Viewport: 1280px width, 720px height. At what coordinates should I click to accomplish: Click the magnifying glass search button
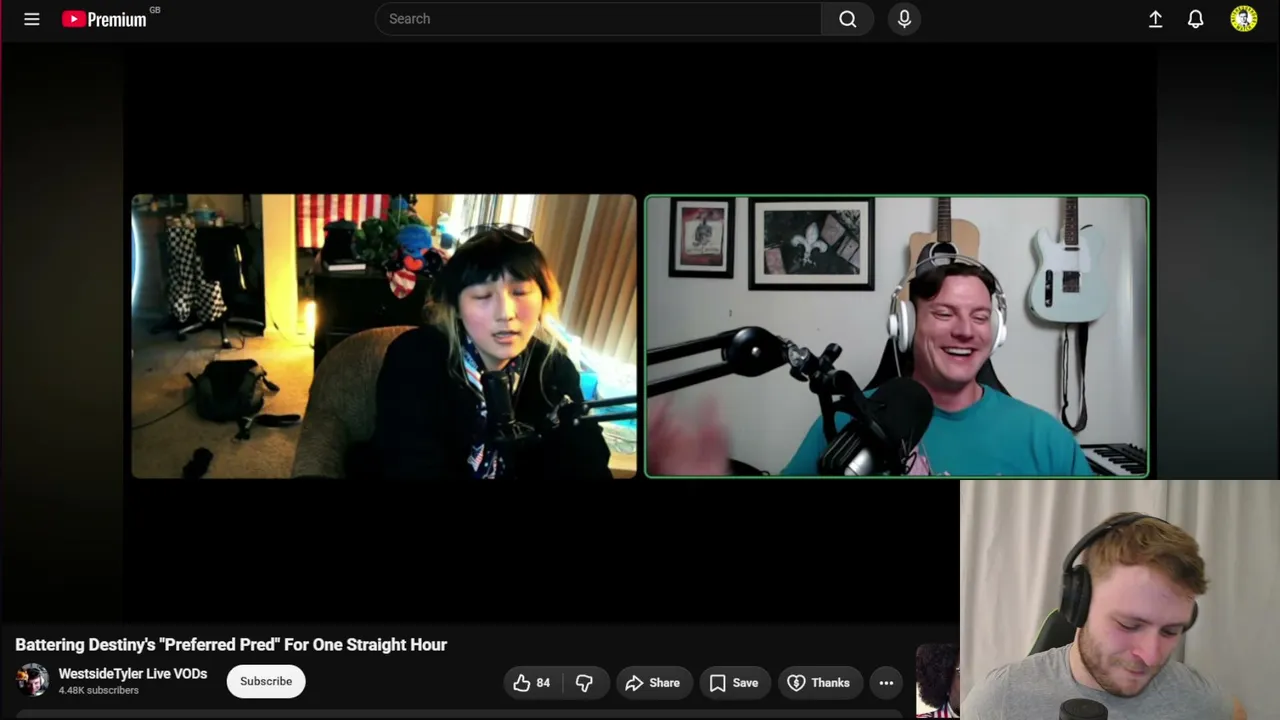pyautogui.click(x=847, y=19)
